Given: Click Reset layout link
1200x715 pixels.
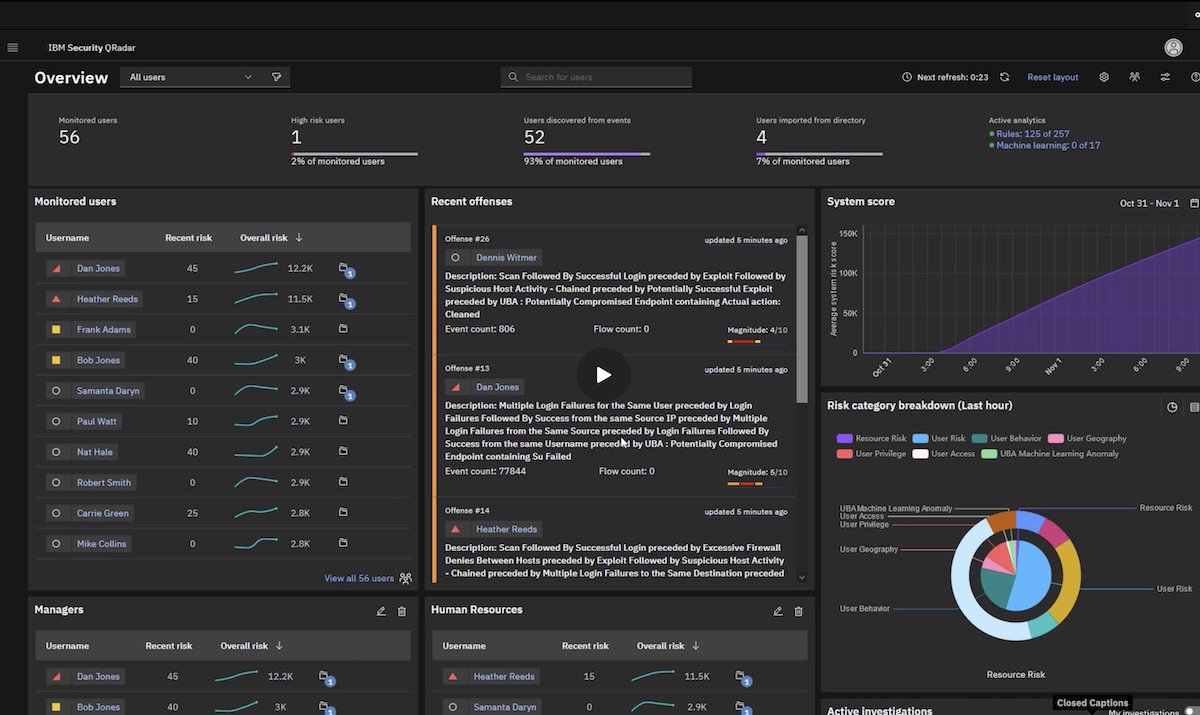Looking at the screenshot, I should click(x=1052, y=77).
